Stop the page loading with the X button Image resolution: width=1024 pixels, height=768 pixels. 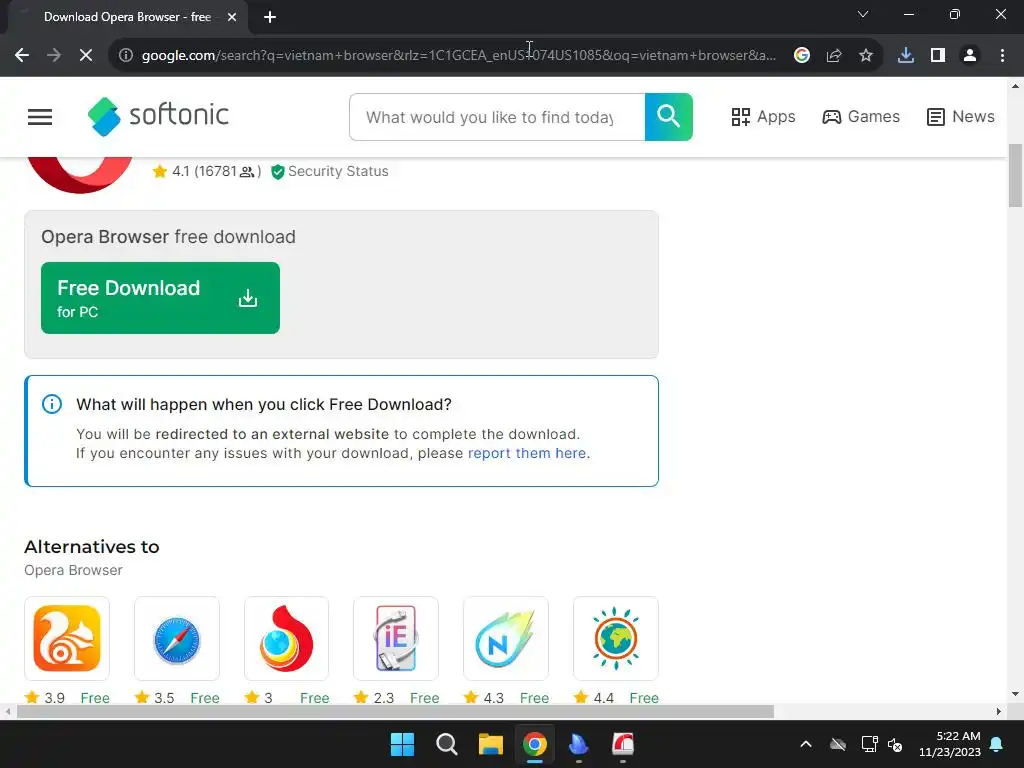click(86, 56)
